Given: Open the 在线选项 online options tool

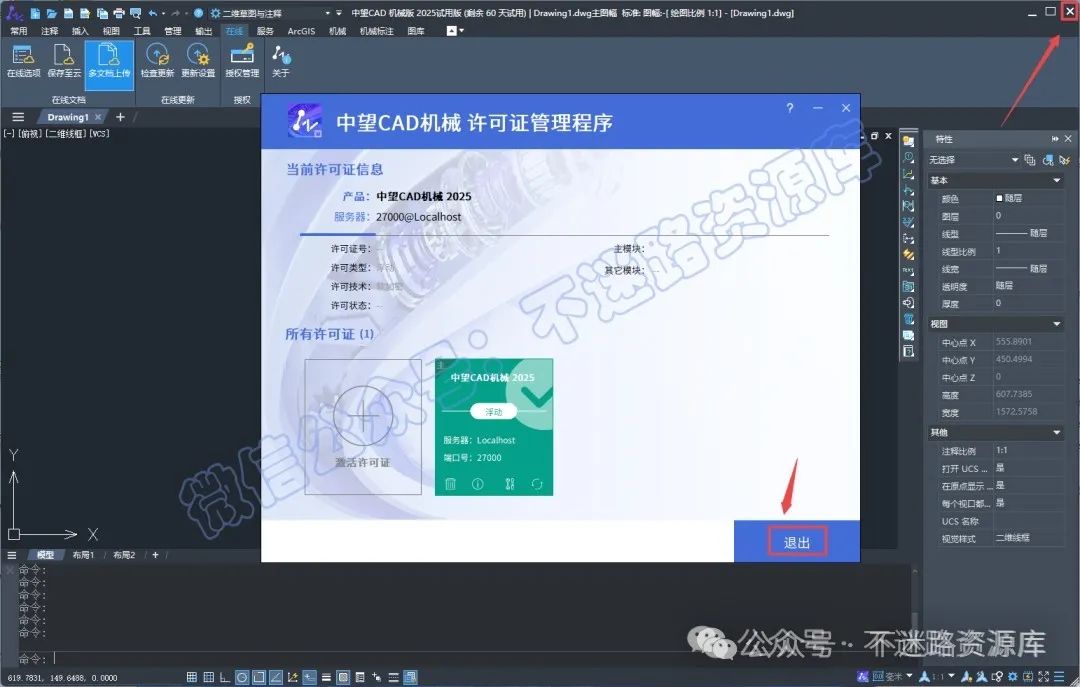Looking at the screenshot, I should (x=23, y=61).
